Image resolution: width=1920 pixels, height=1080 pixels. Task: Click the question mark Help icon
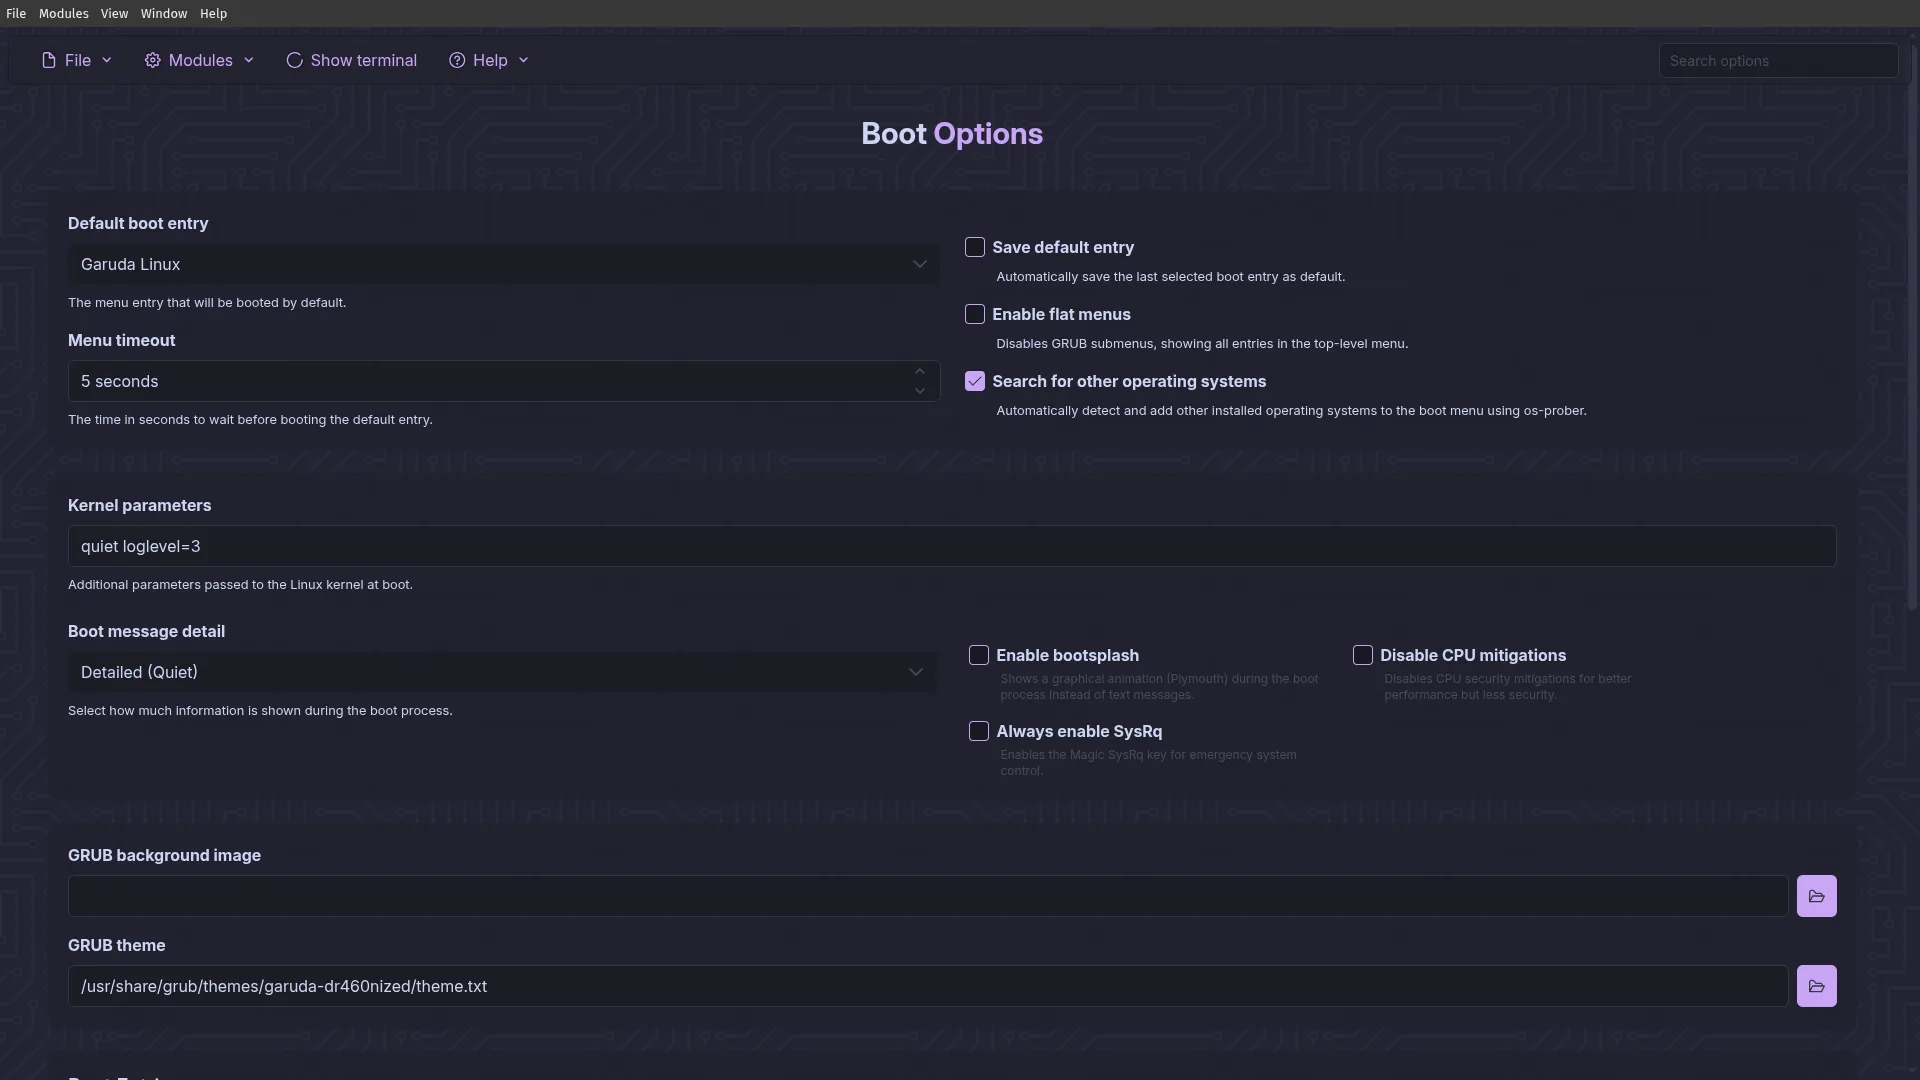click(457, 60)
